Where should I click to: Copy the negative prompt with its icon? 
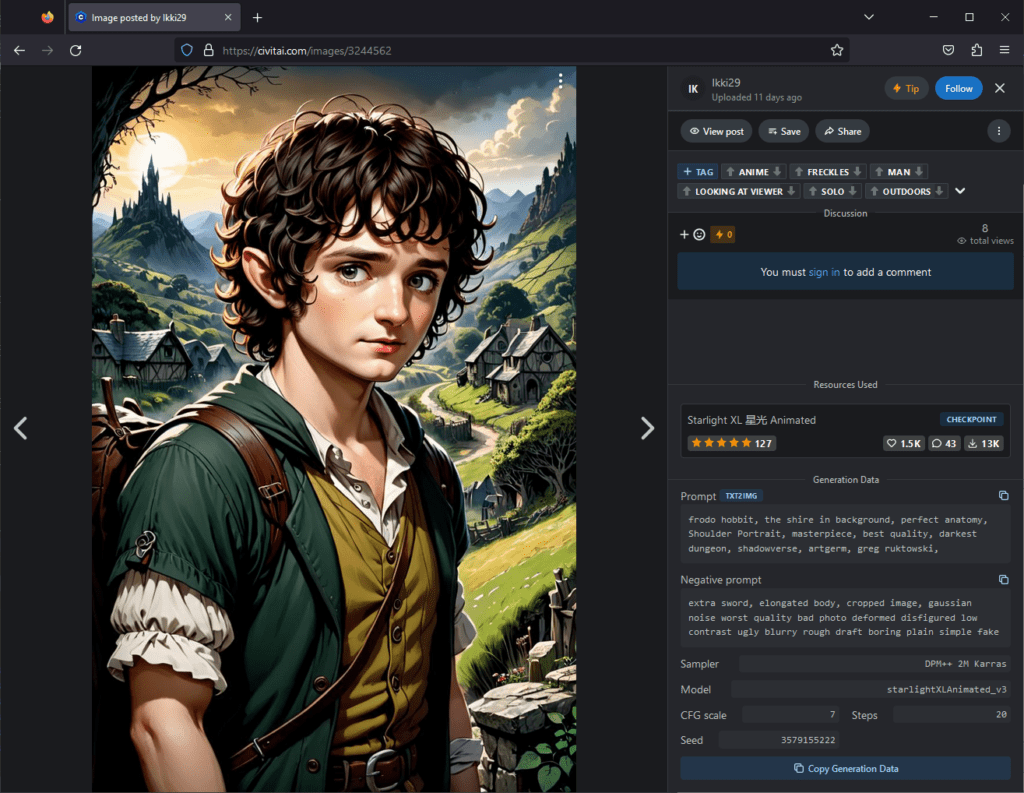pos(1003,580)
